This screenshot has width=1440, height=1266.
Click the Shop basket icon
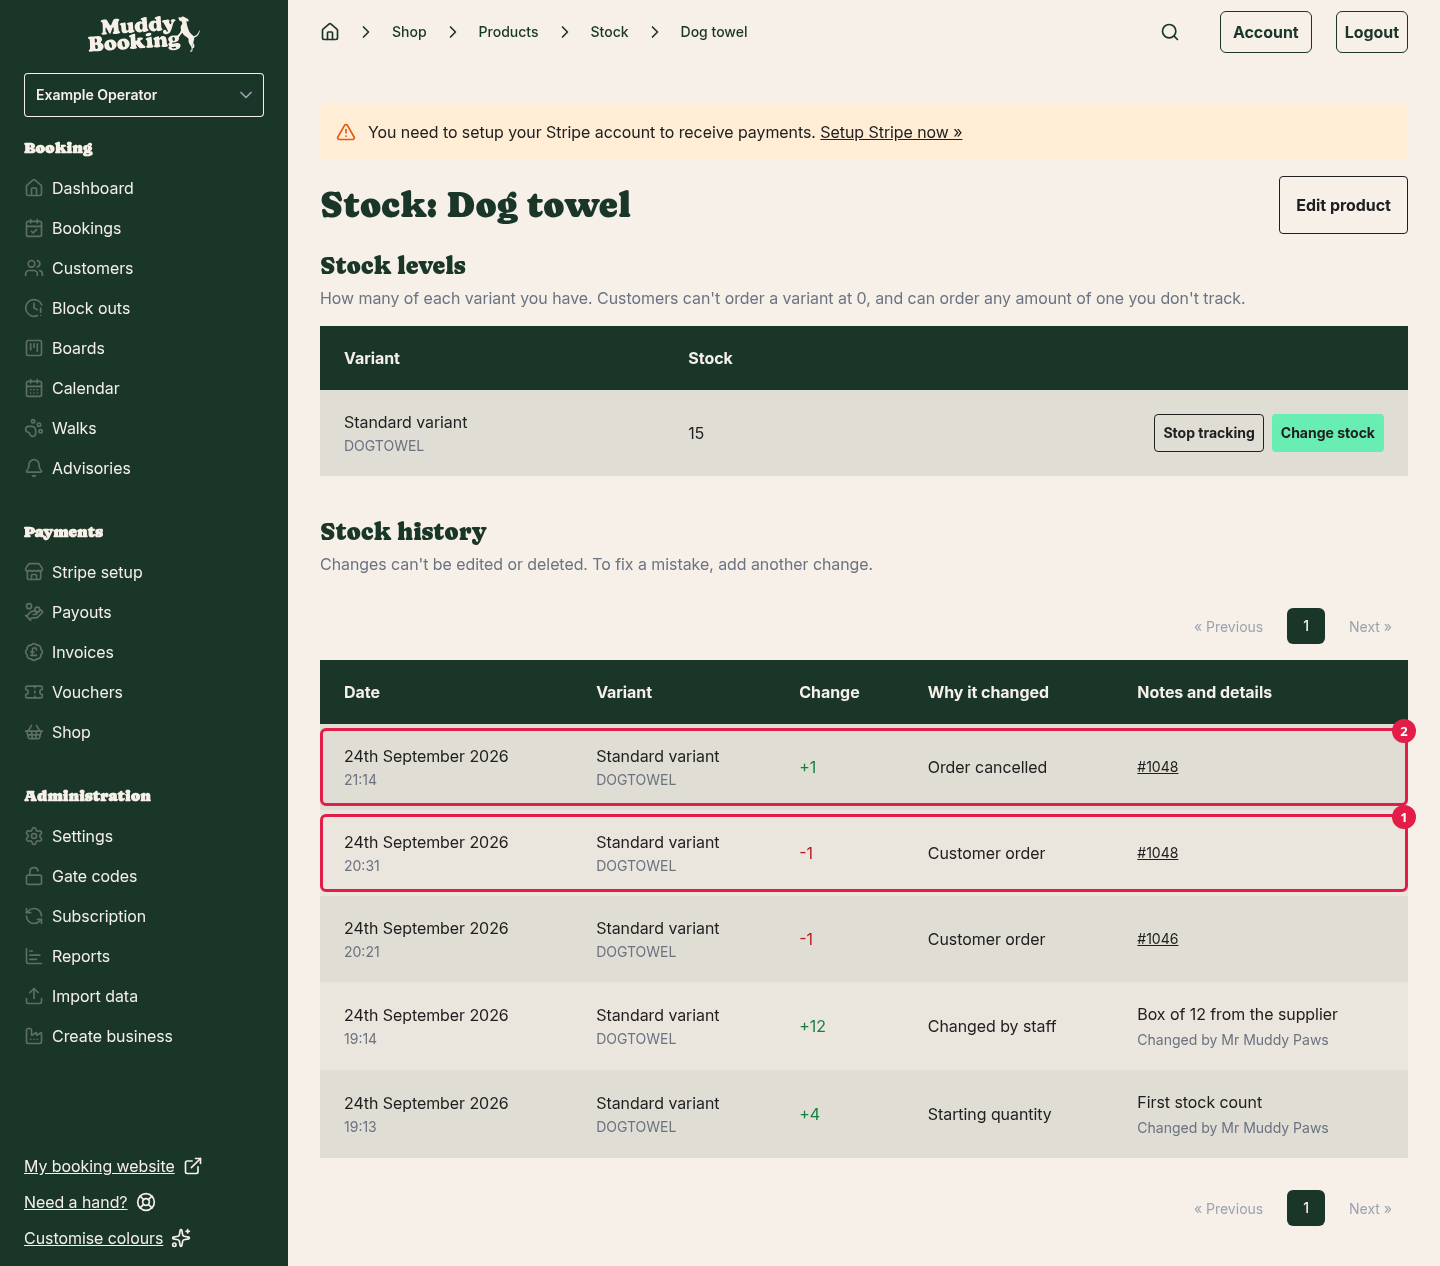(x=34, y=732)
